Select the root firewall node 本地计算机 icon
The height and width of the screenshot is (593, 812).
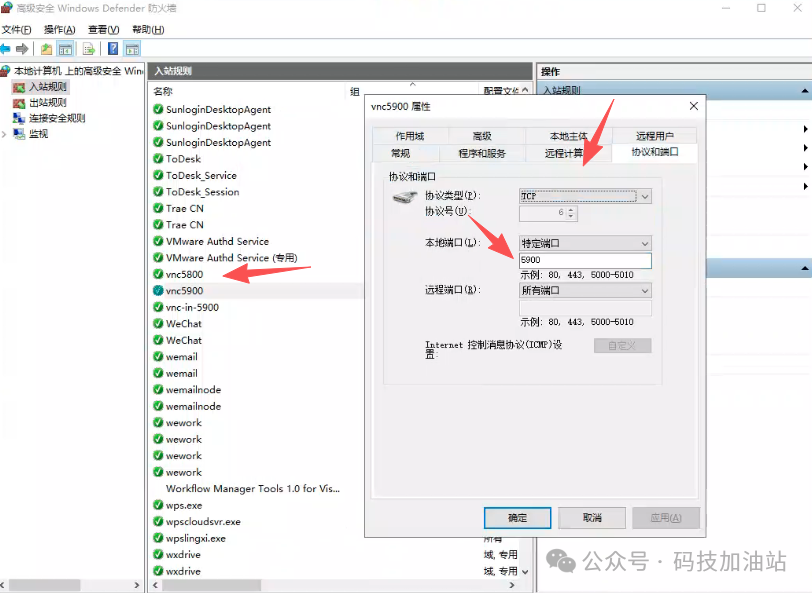pyautogui.click(x=6, y=70)
